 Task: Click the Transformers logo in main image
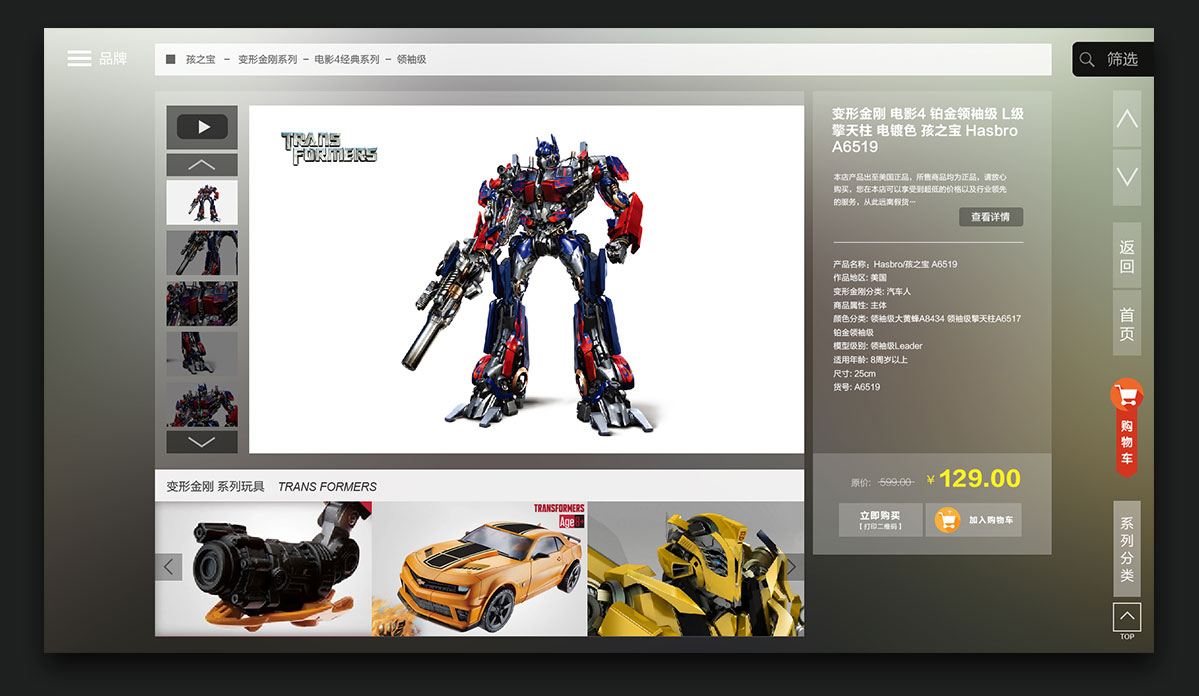click(329, 148)
